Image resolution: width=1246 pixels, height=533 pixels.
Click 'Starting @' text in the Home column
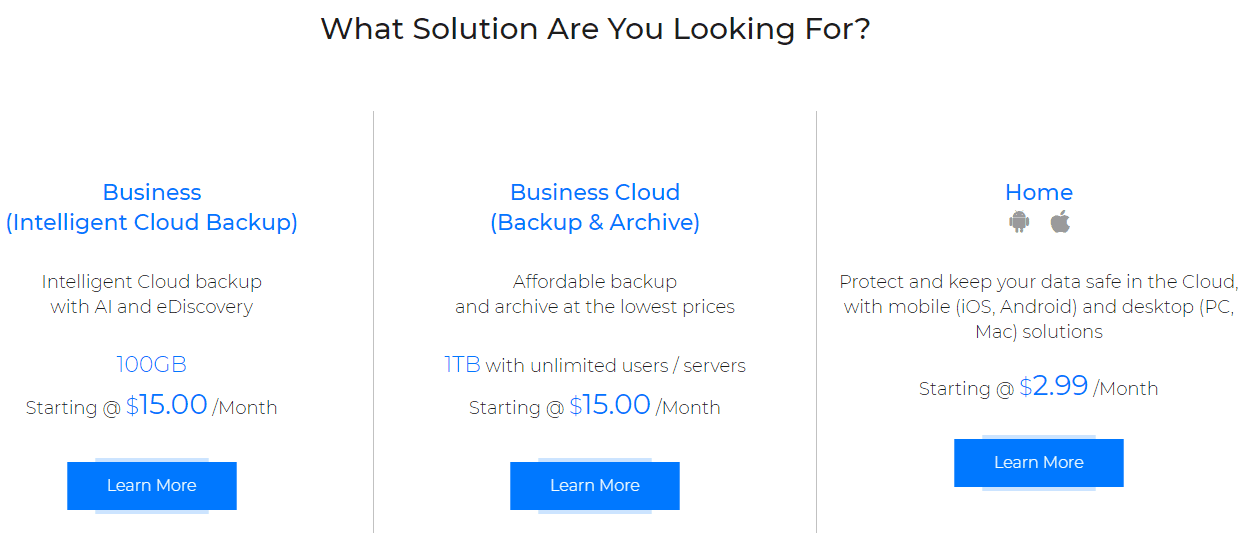tap(966, 389)
